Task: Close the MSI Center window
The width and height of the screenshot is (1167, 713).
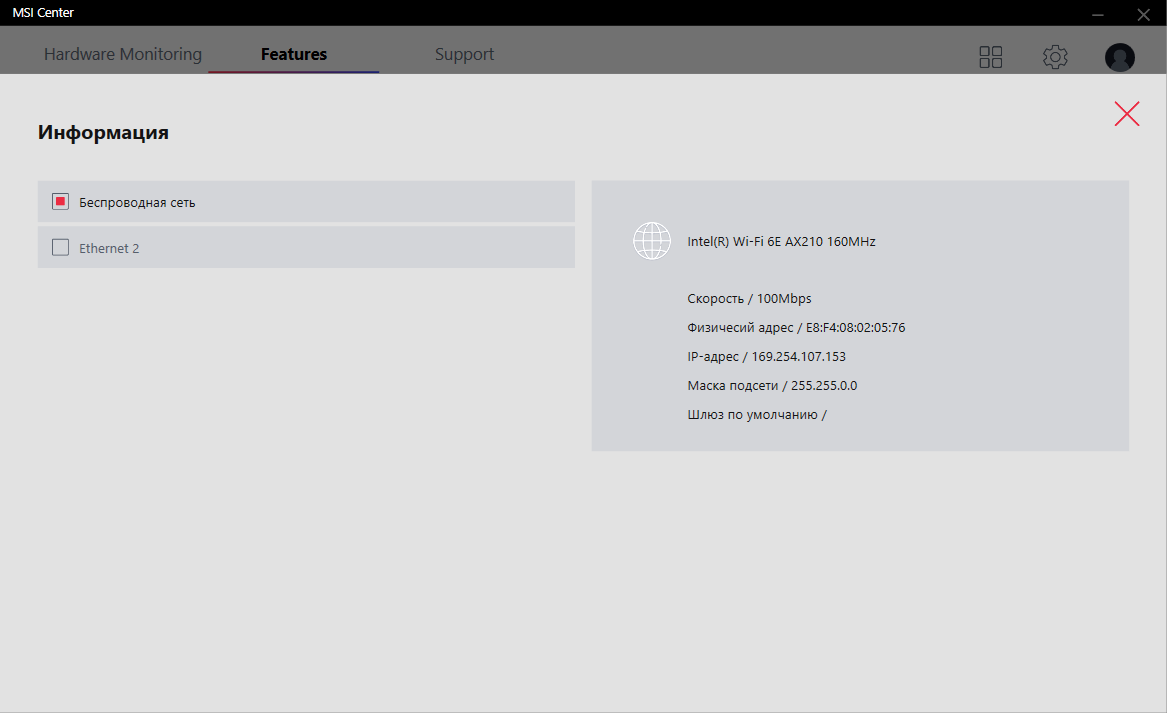Action: pyautogui.click(x=1144, y=14)
